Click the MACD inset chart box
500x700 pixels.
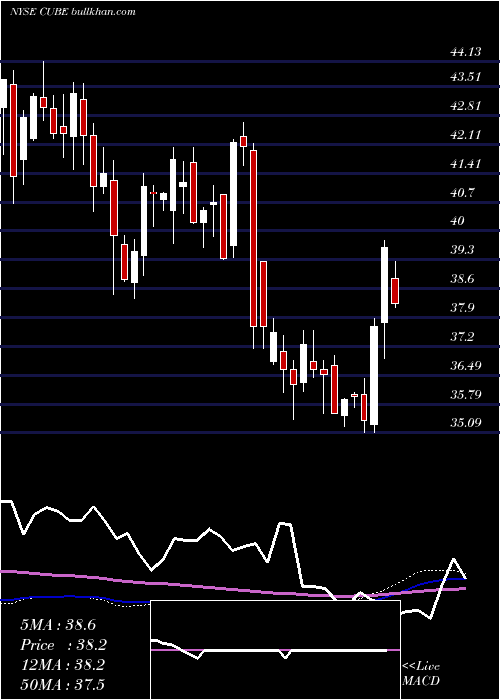pos(275,650)
